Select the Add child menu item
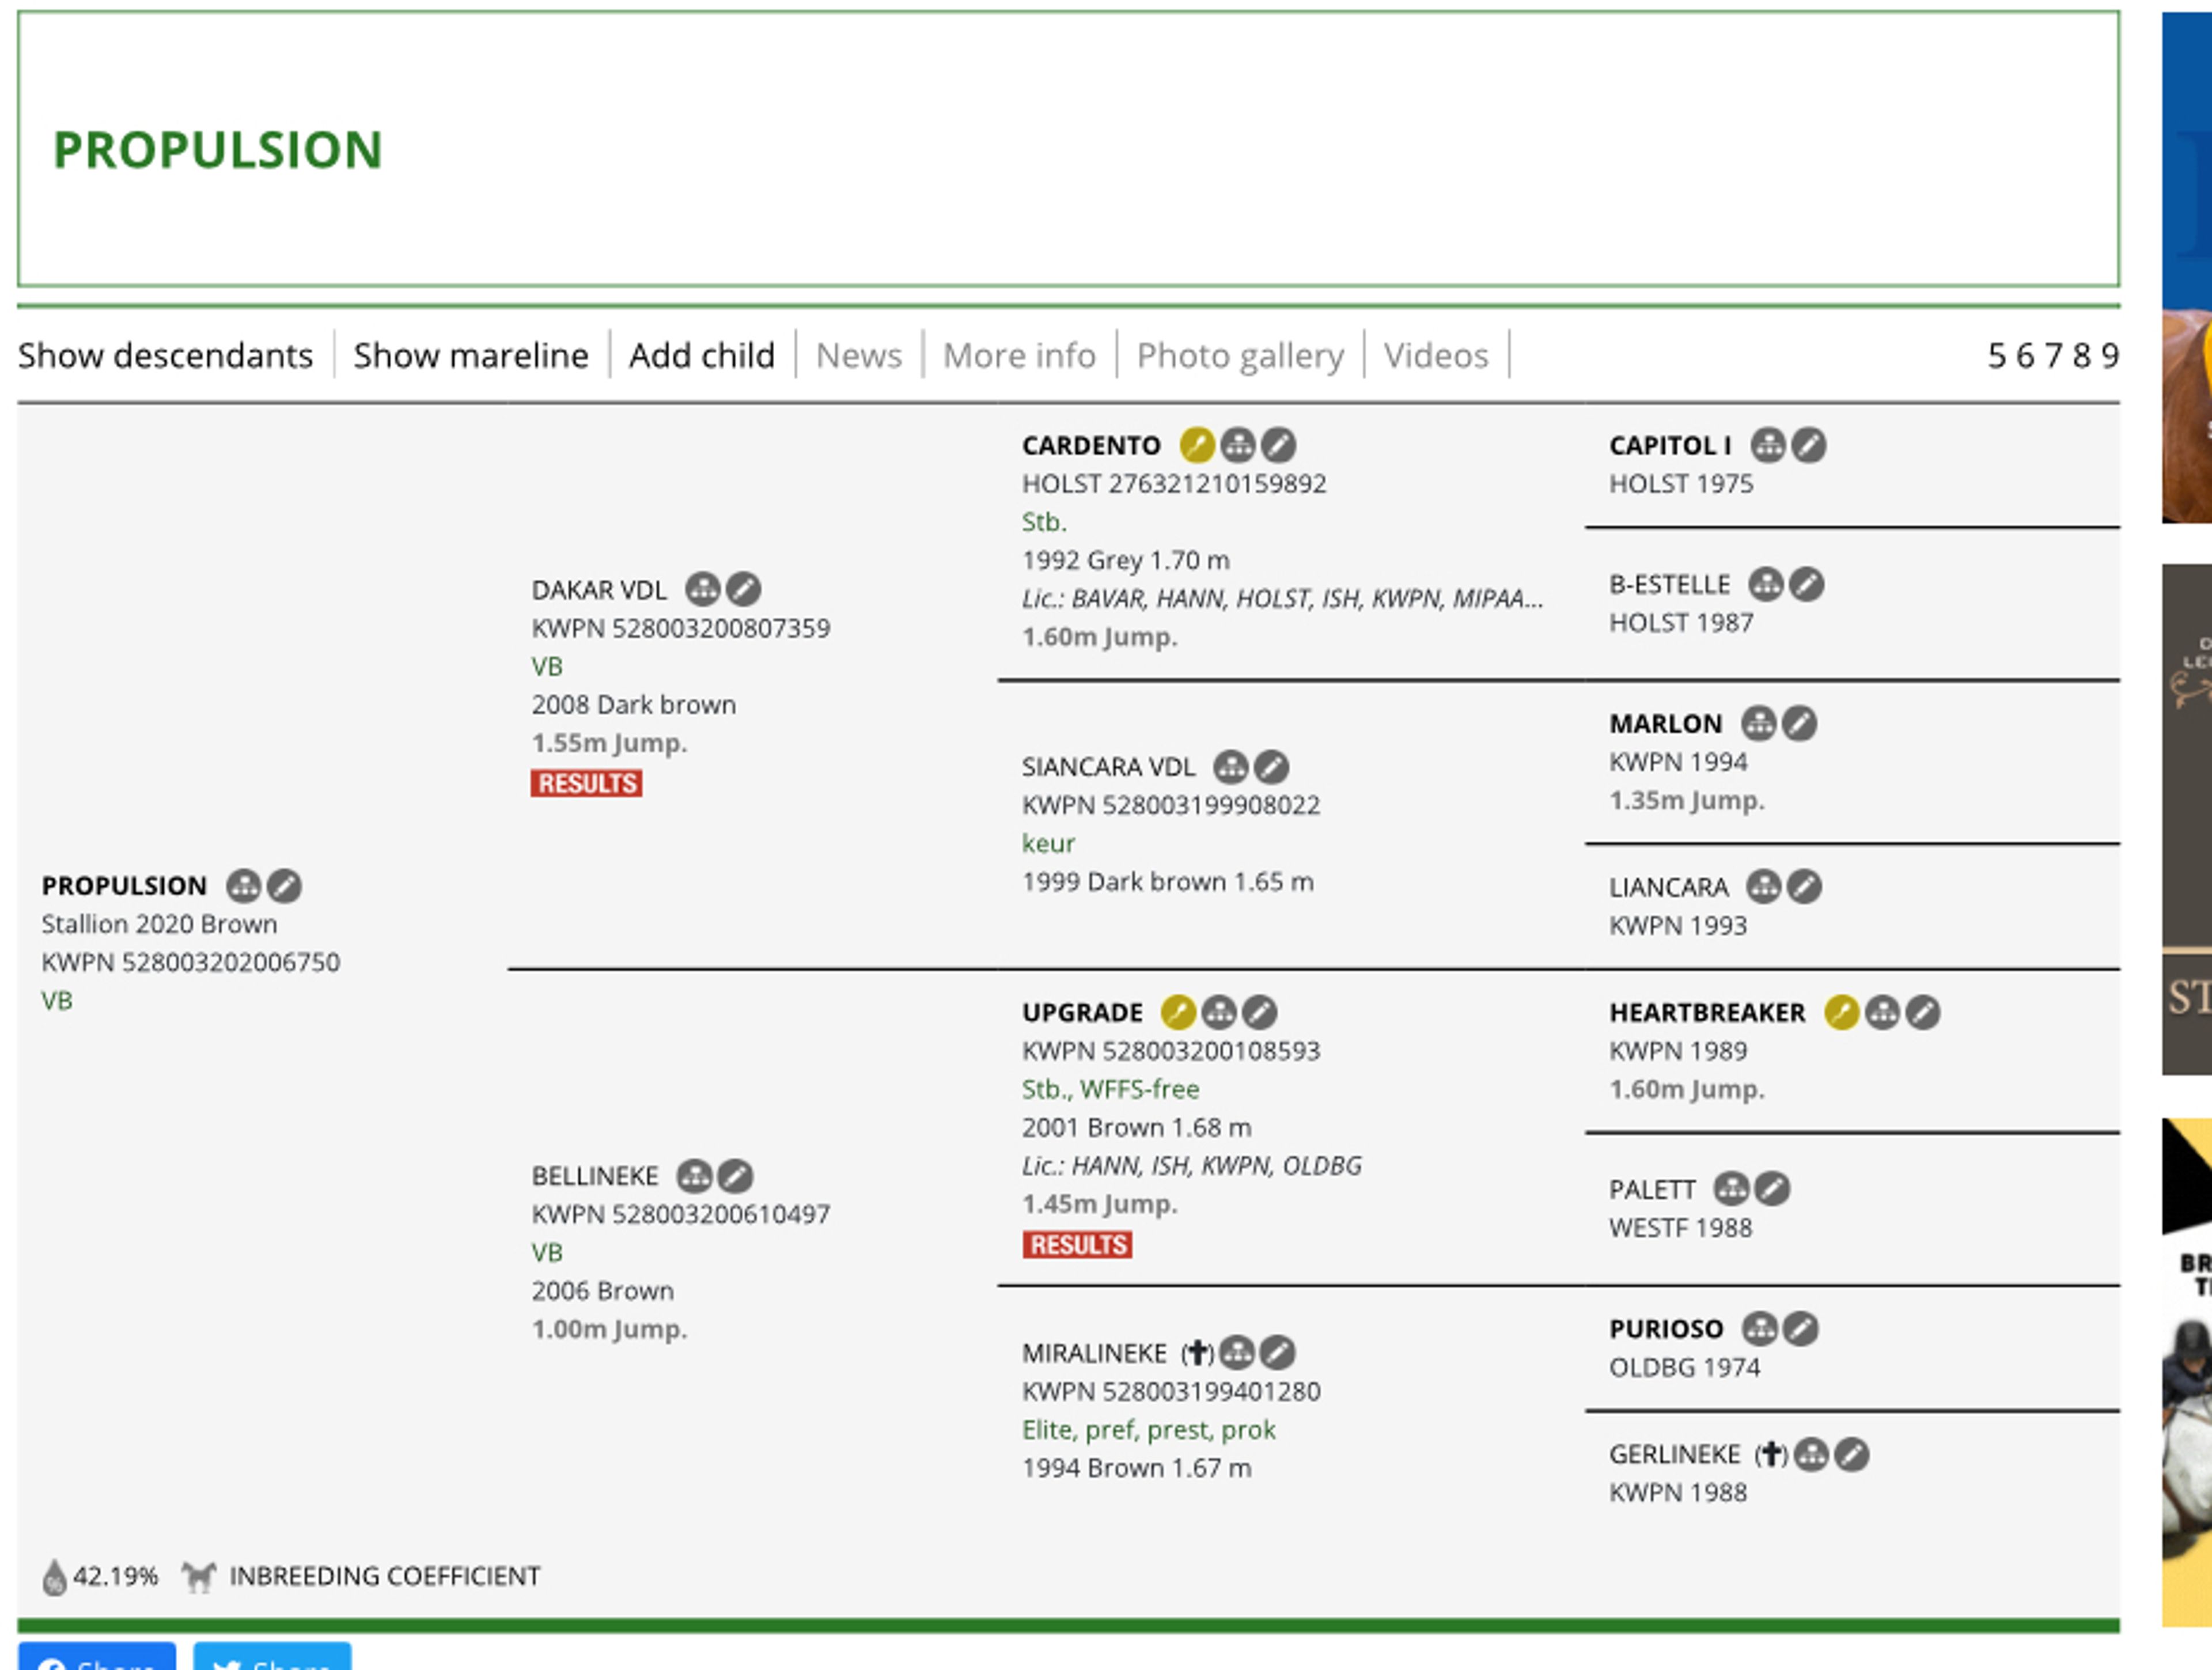Image resolution: width=2212 pixels, height=1670 pixels. pyautogui.click(x=701, y=356)
